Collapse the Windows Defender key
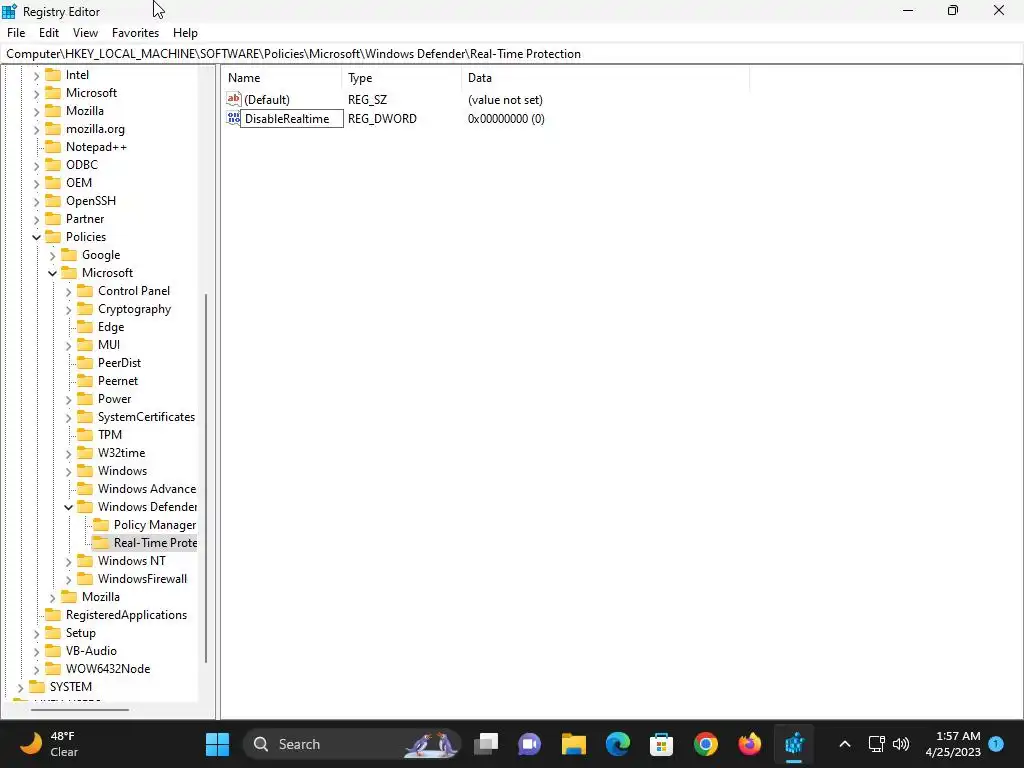 pyautogui.click(x=69, y=507)
